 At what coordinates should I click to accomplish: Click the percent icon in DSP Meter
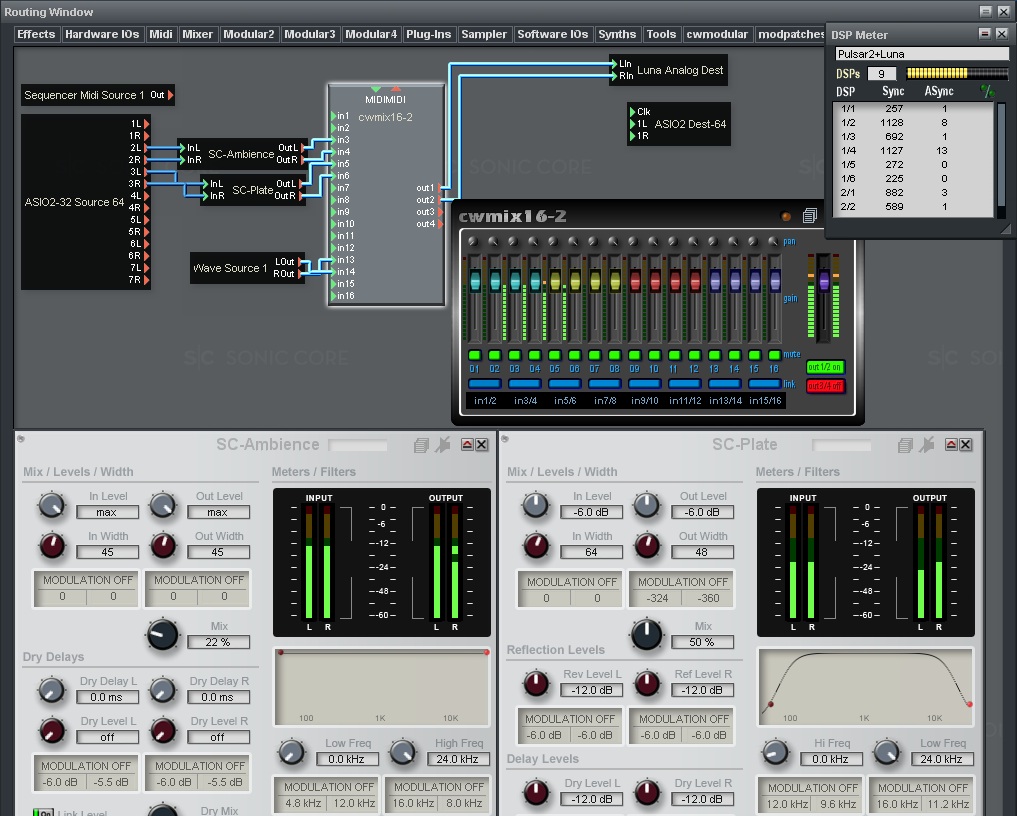click(989, 91)
